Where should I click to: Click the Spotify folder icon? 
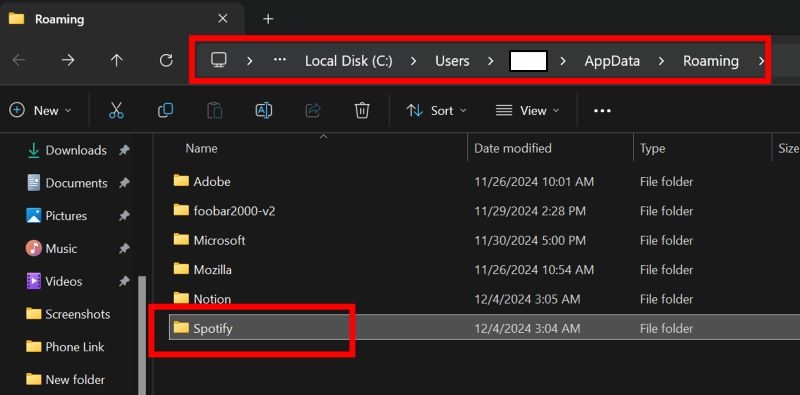coord(181,328)
